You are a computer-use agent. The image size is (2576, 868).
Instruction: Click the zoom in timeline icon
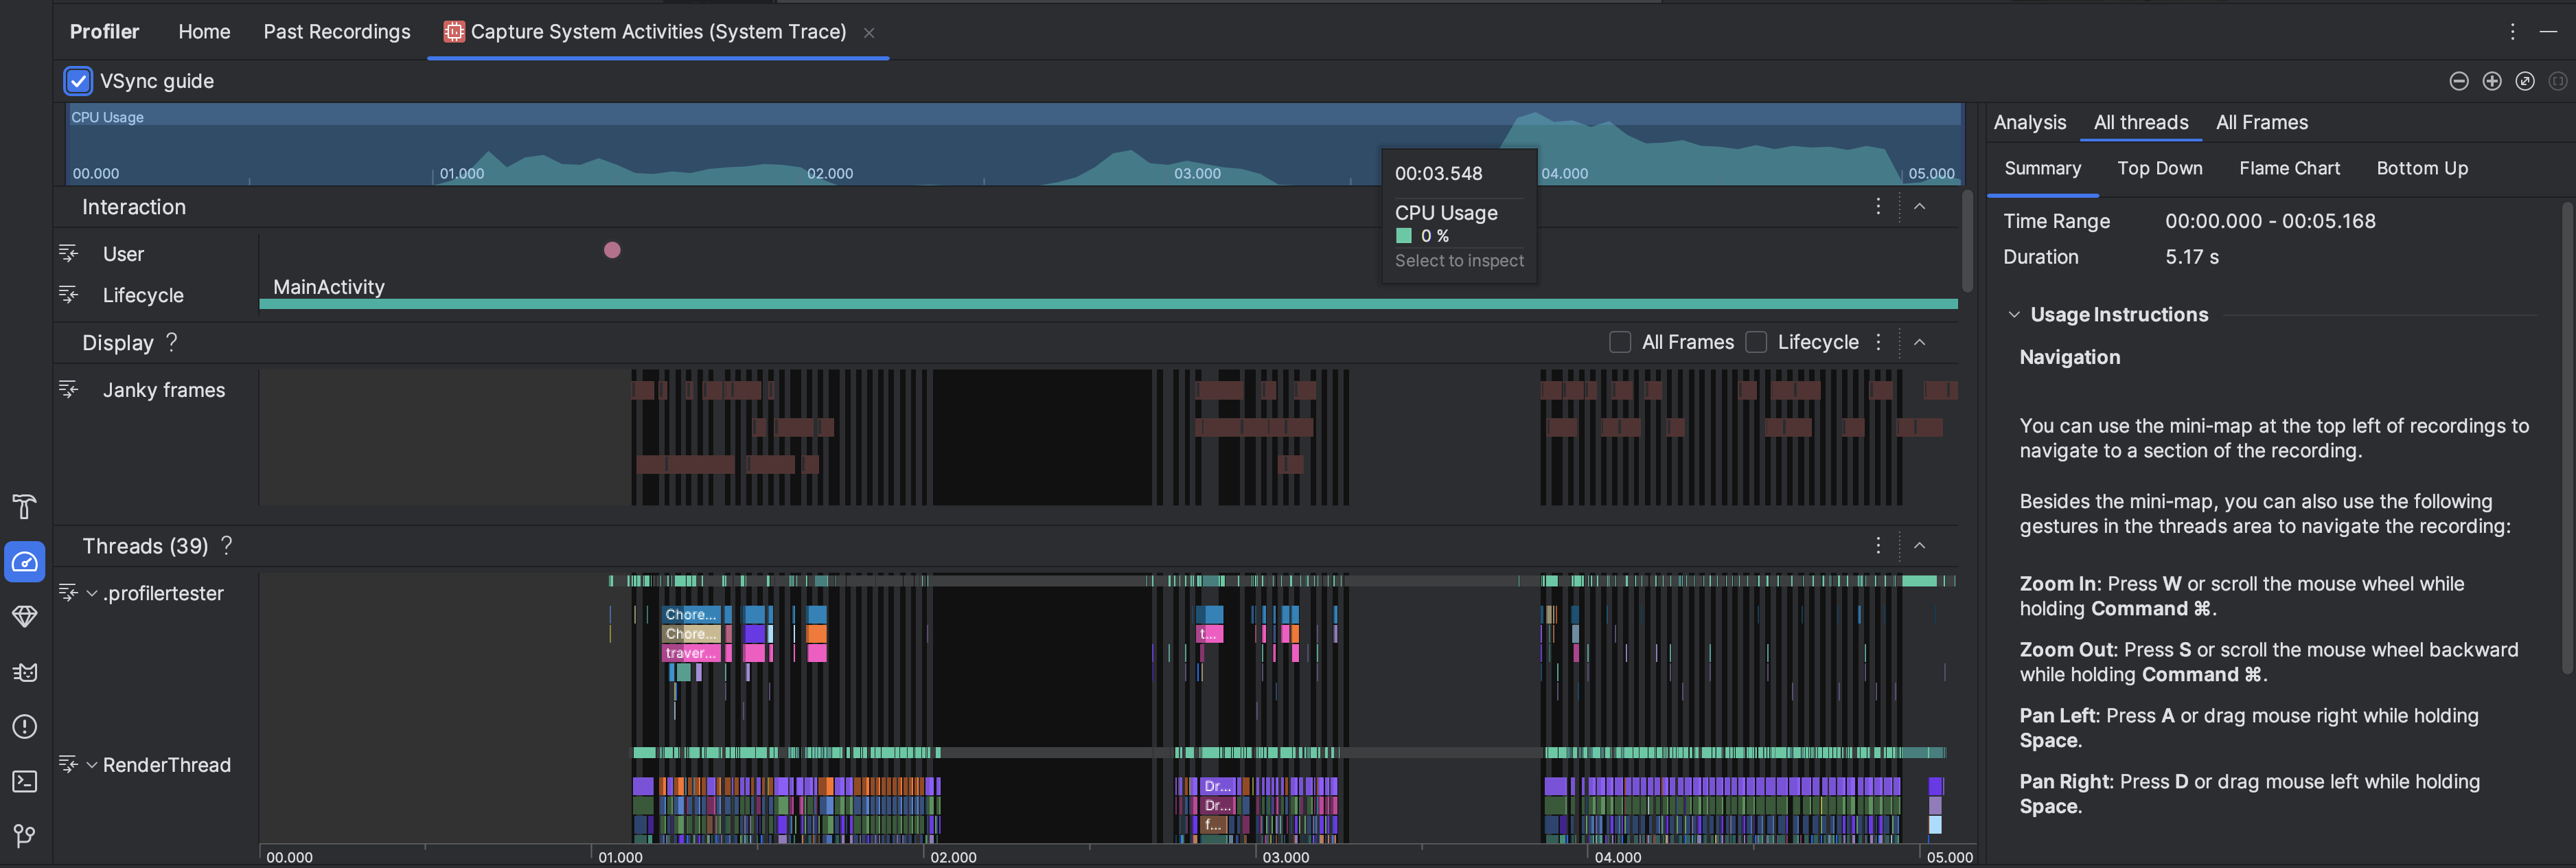(x=2491, y=81)
